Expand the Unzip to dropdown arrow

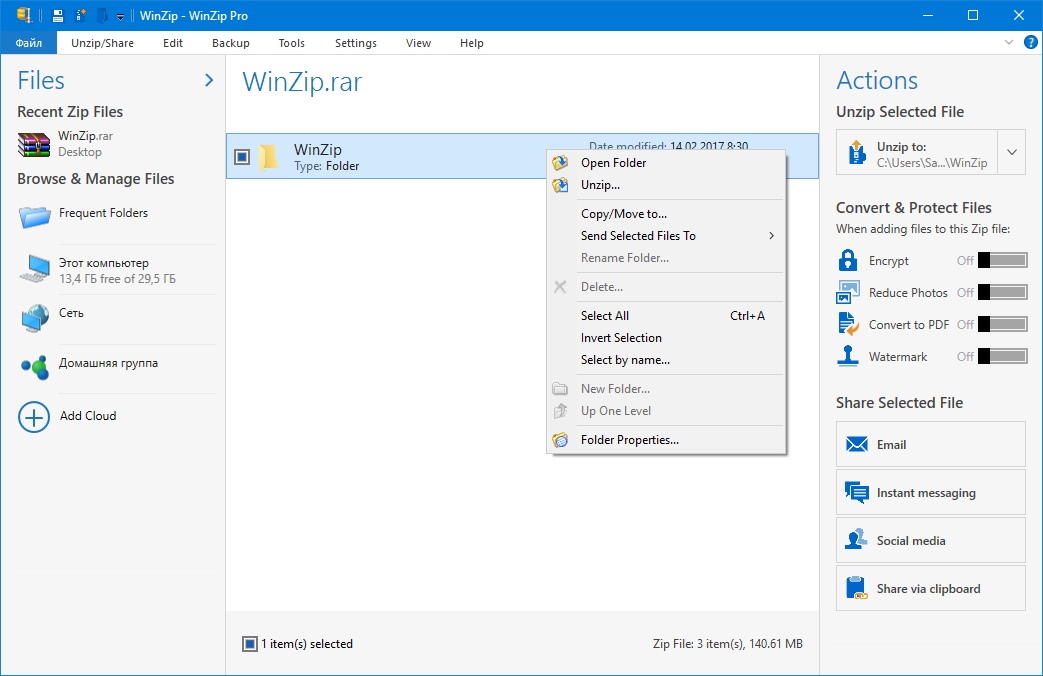click(1012, 153)
